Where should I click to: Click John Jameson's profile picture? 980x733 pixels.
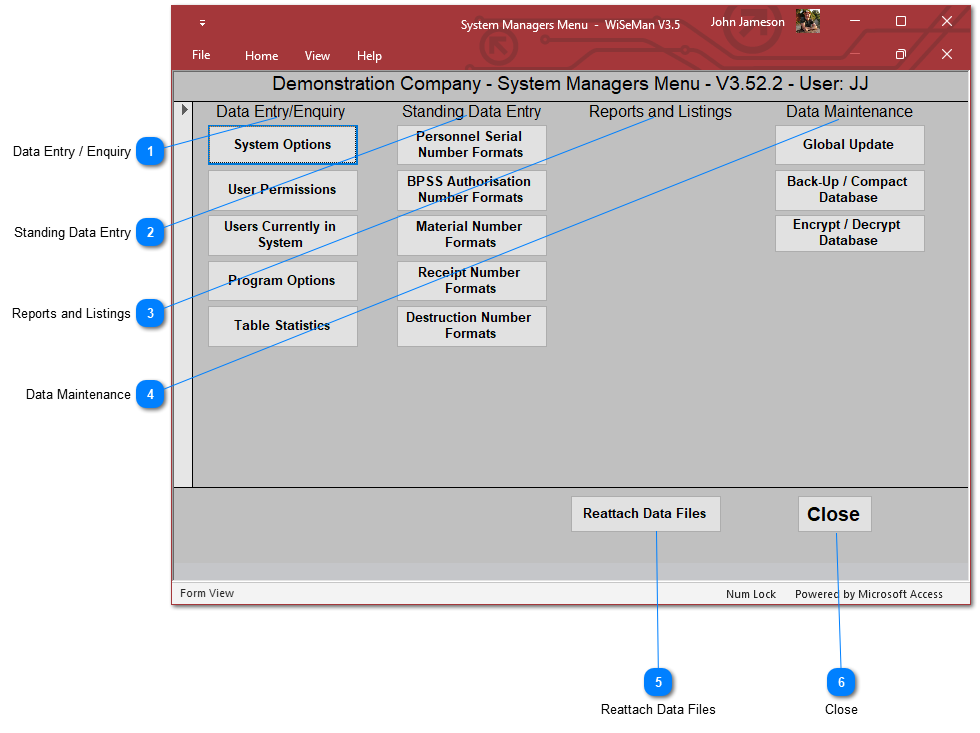pyautogui.click(x=808, y=22)
